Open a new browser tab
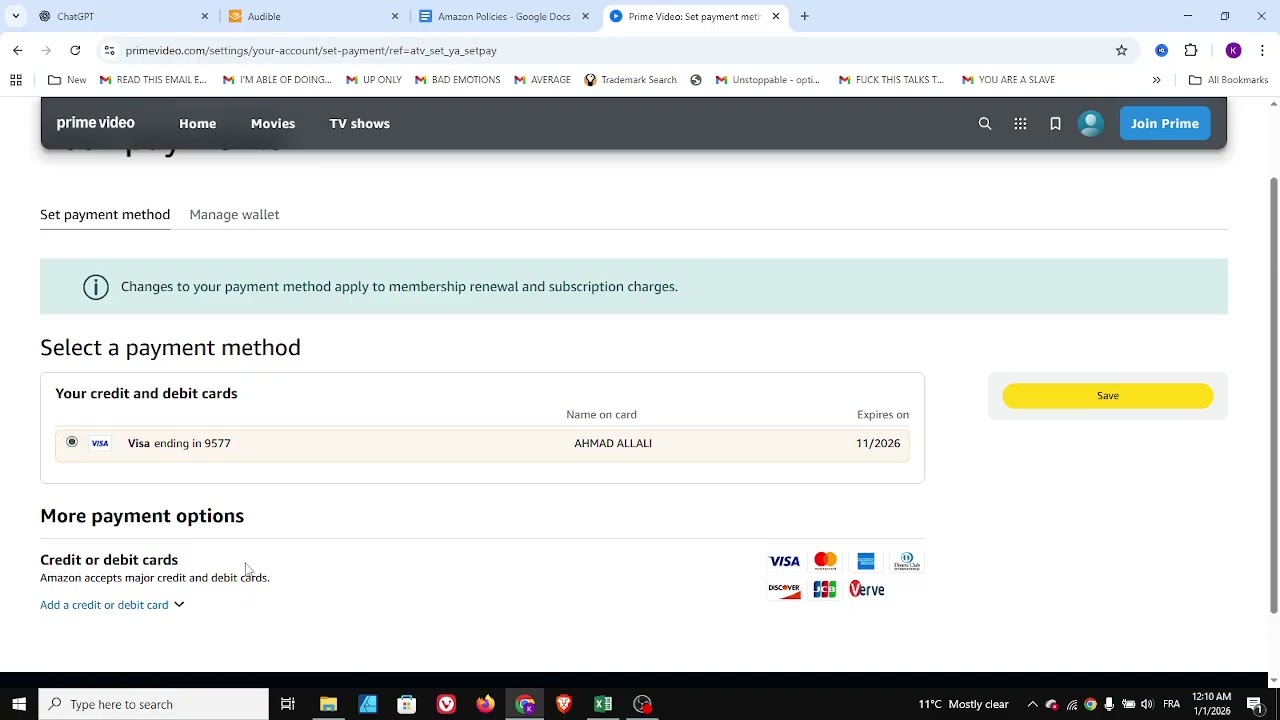 (x=804, y=16)
